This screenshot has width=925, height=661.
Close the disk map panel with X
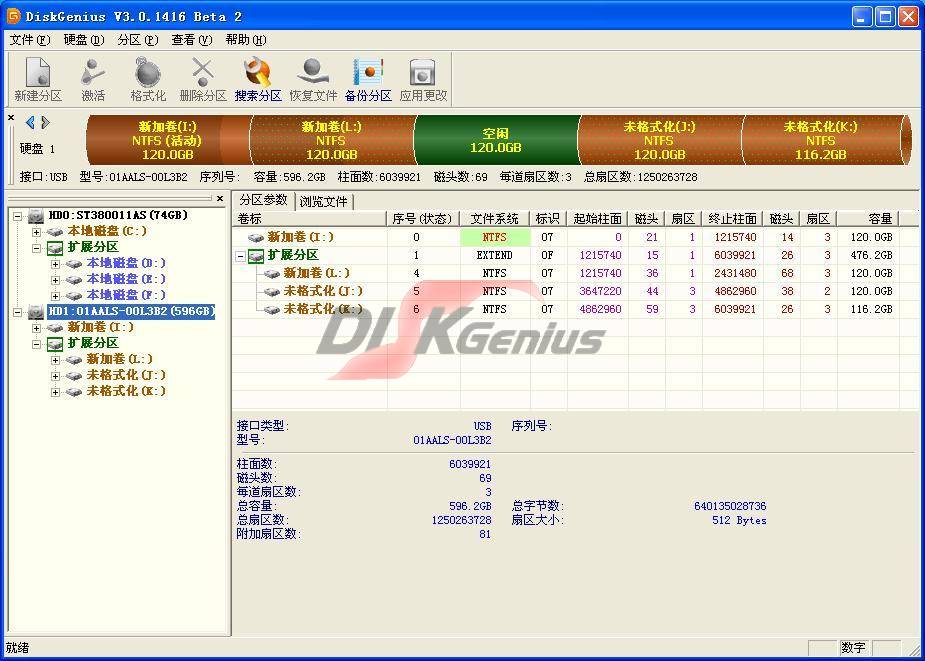click(x=11, y=118)
